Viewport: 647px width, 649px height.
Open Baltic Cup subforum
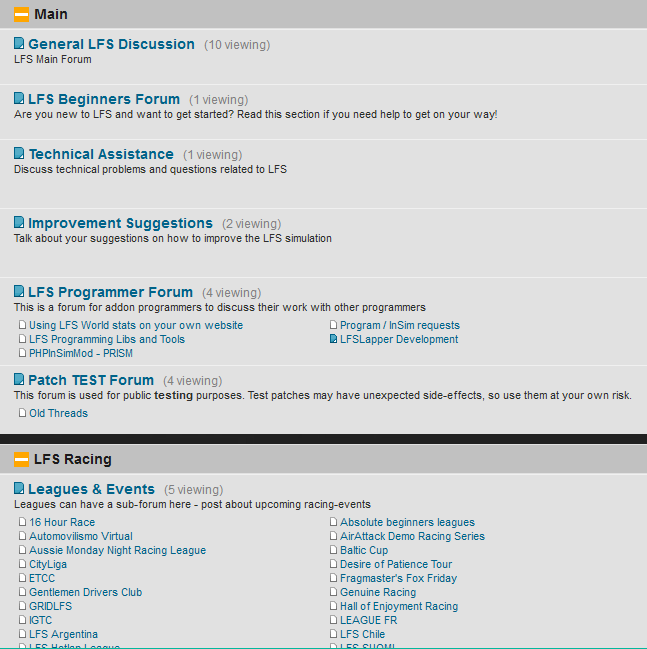click(x=364, y=550)
